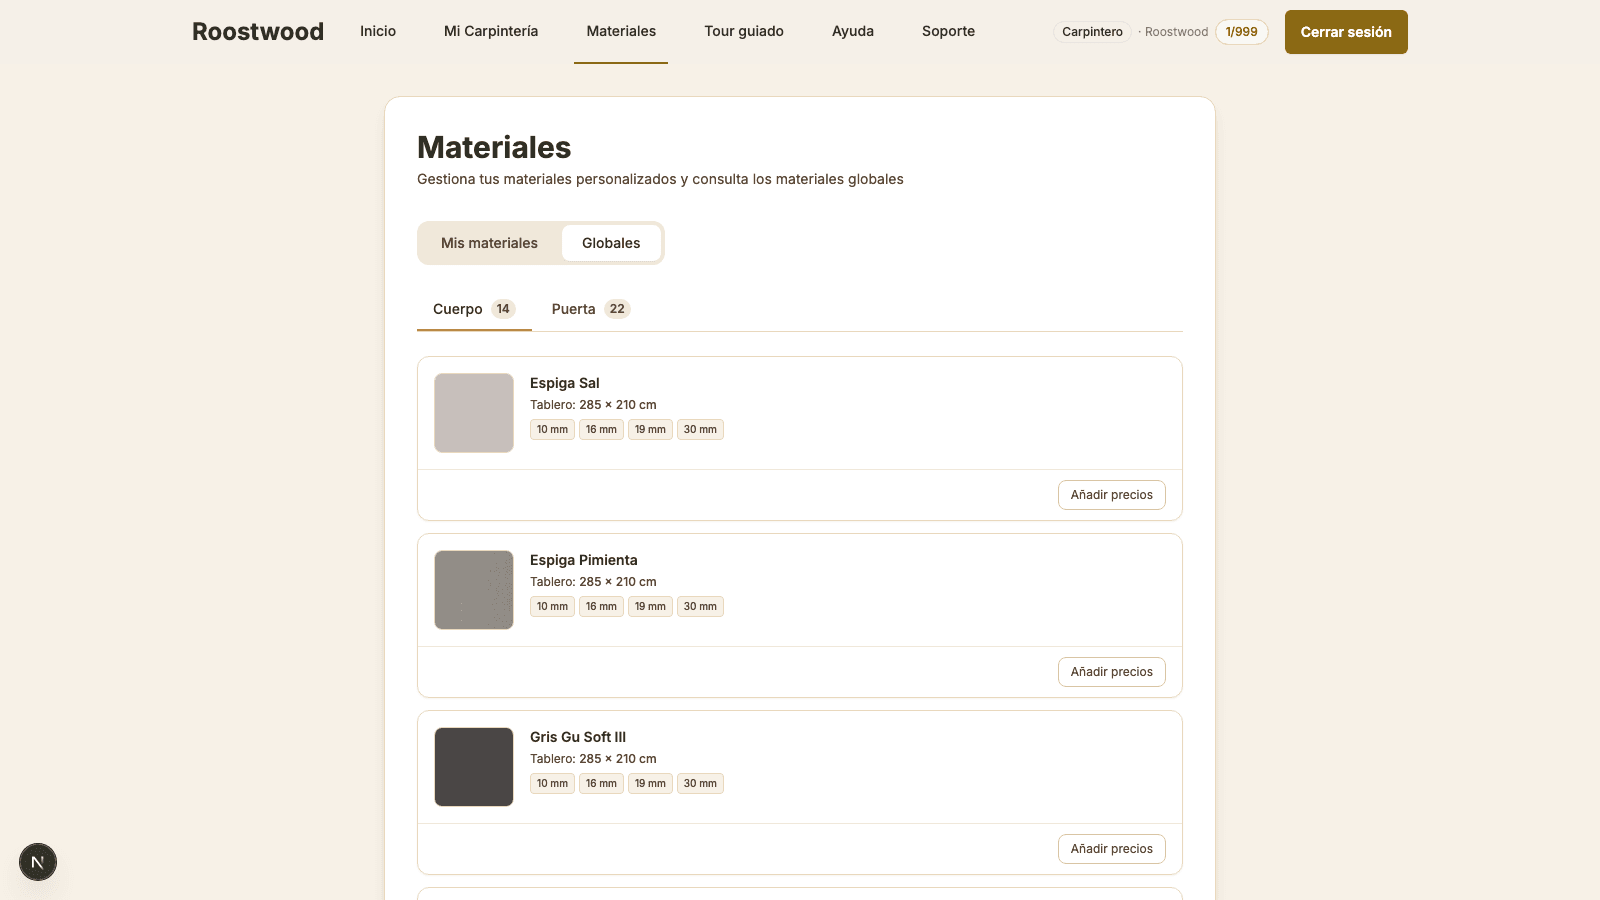Click the 16 mm chip on Espiga Sal
The height and width of the screenshot is (900, 1600).
point(601,430)
